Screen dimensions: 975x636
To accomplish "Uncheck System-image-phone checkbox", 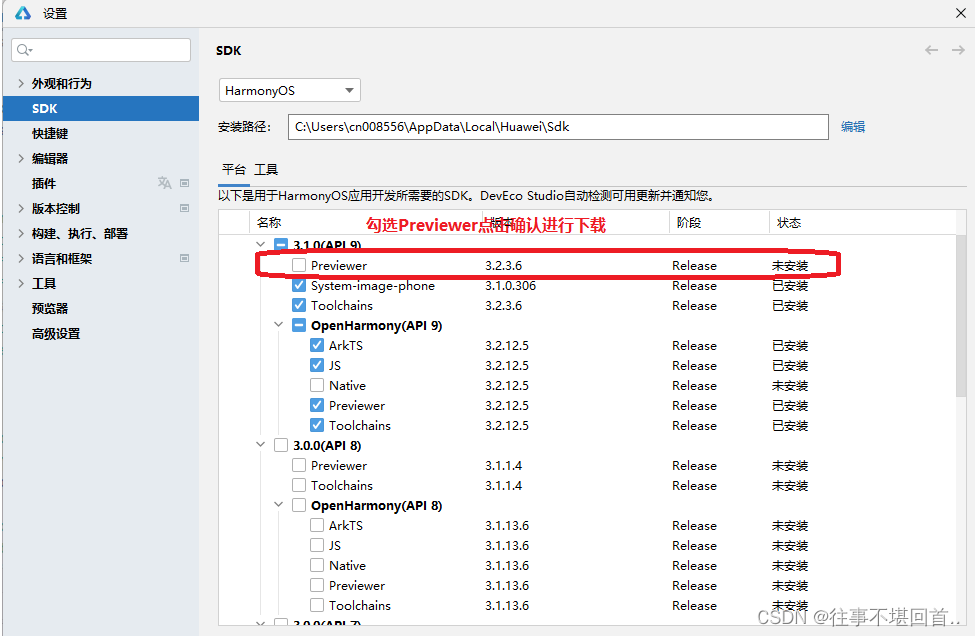I will 298,285.
